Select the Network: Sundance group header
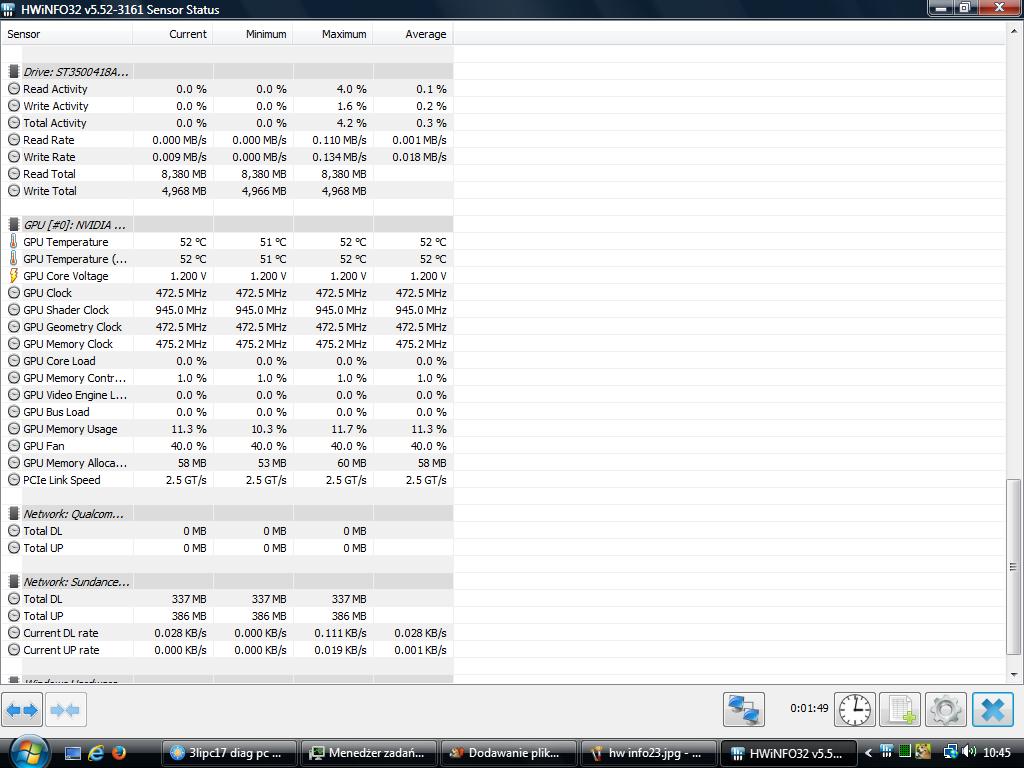The image size is (1024, 768). click(76, 582)
